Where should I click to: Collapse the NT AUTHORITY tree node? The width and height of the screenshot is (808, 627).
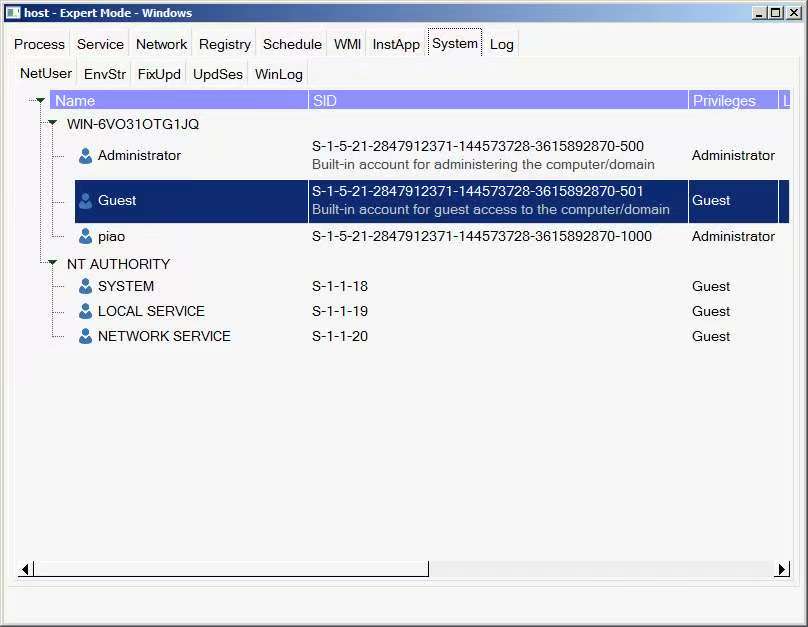[52, 264]
